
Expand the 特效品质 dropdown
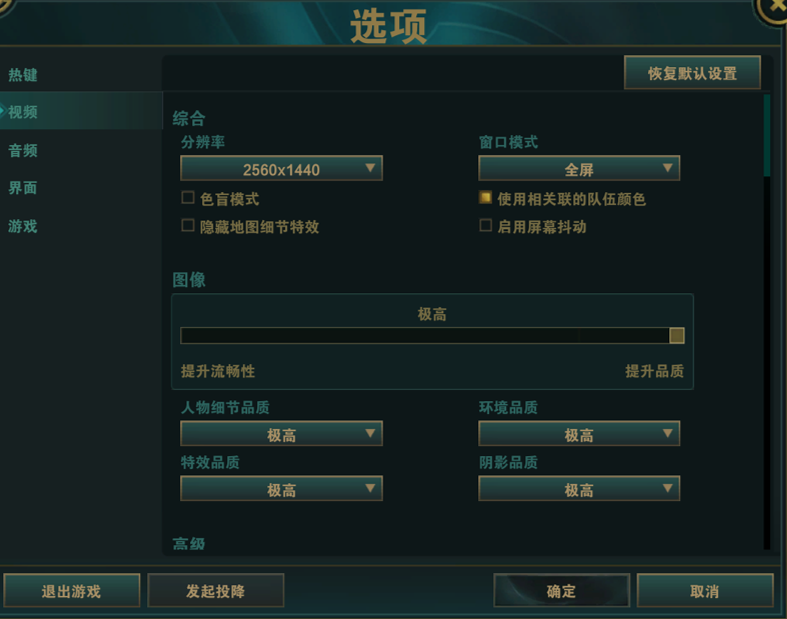[281, 490]
